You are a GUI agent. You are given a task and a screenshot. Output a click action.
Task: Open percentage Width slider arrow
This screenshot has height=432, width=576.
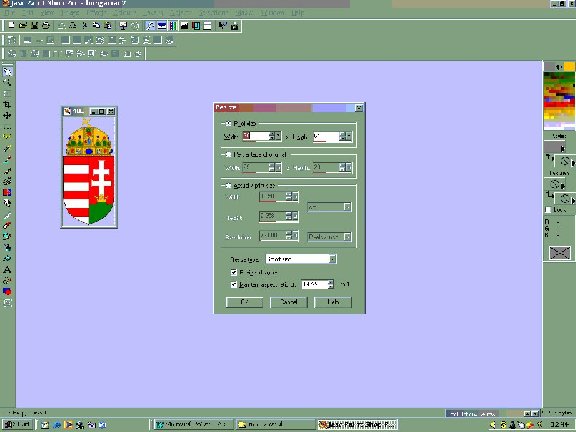click(278, 168)
